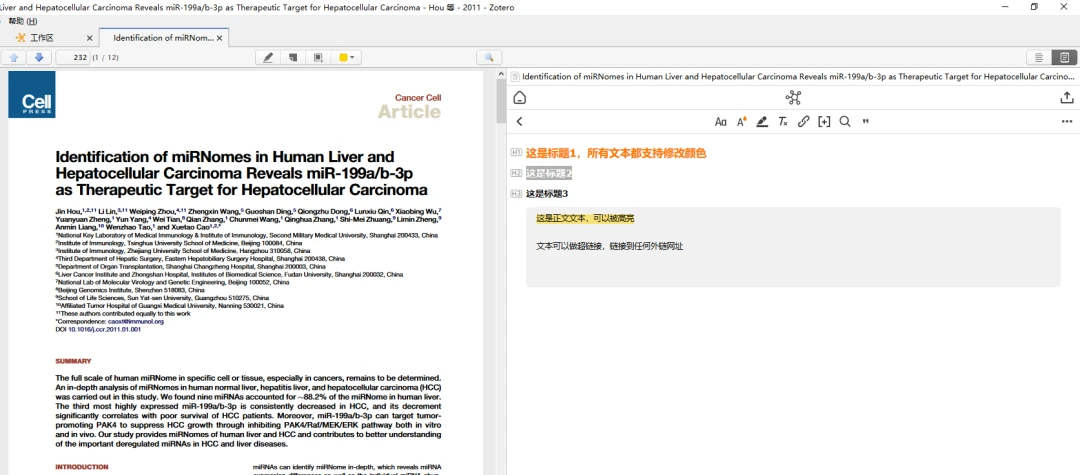Click page number field showing 232
Viewport: 1080px width, 475px height.
(73, 57)
